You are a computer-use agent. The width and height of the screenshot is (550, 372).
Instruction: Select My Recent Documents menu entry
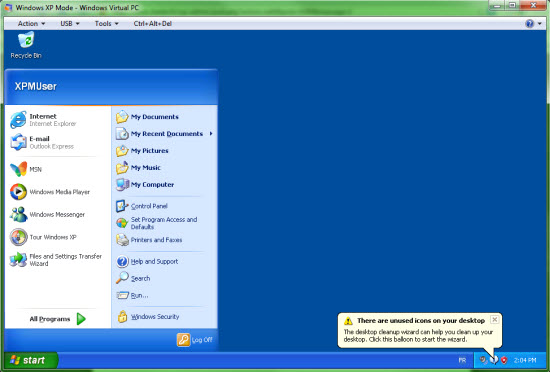(164, 134)
